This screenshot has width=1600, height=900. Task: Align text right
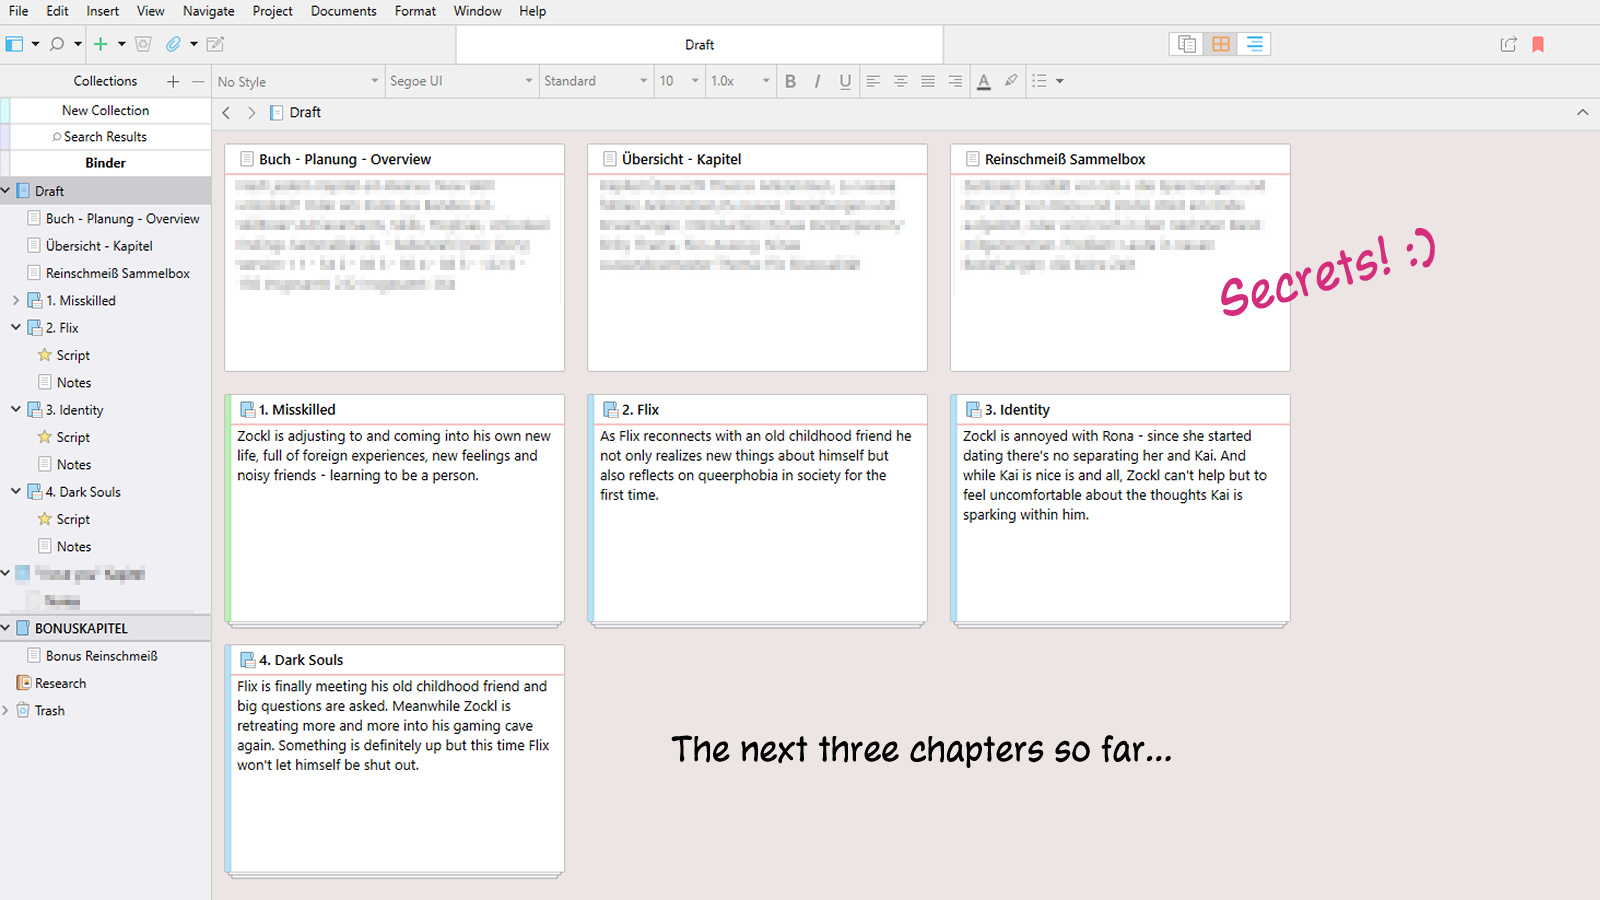coord(955,81)
